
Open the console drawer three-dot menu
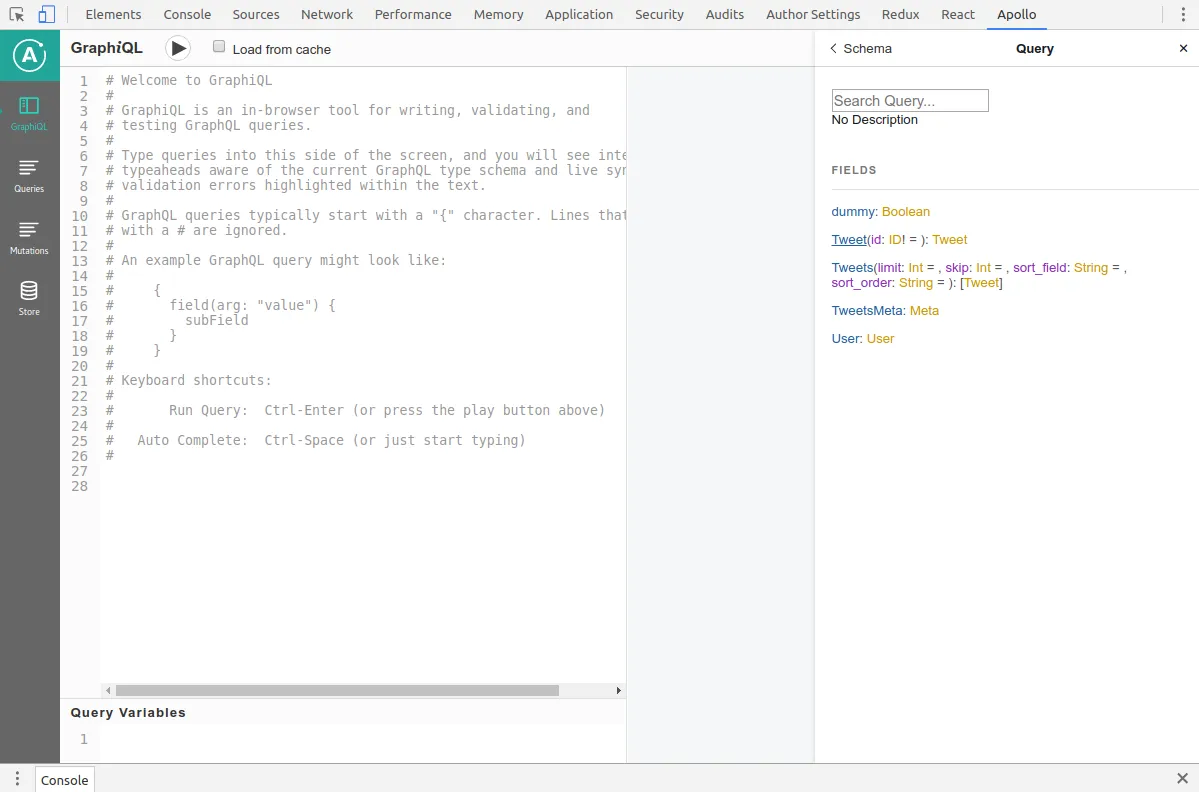click(x=17, y=779)
